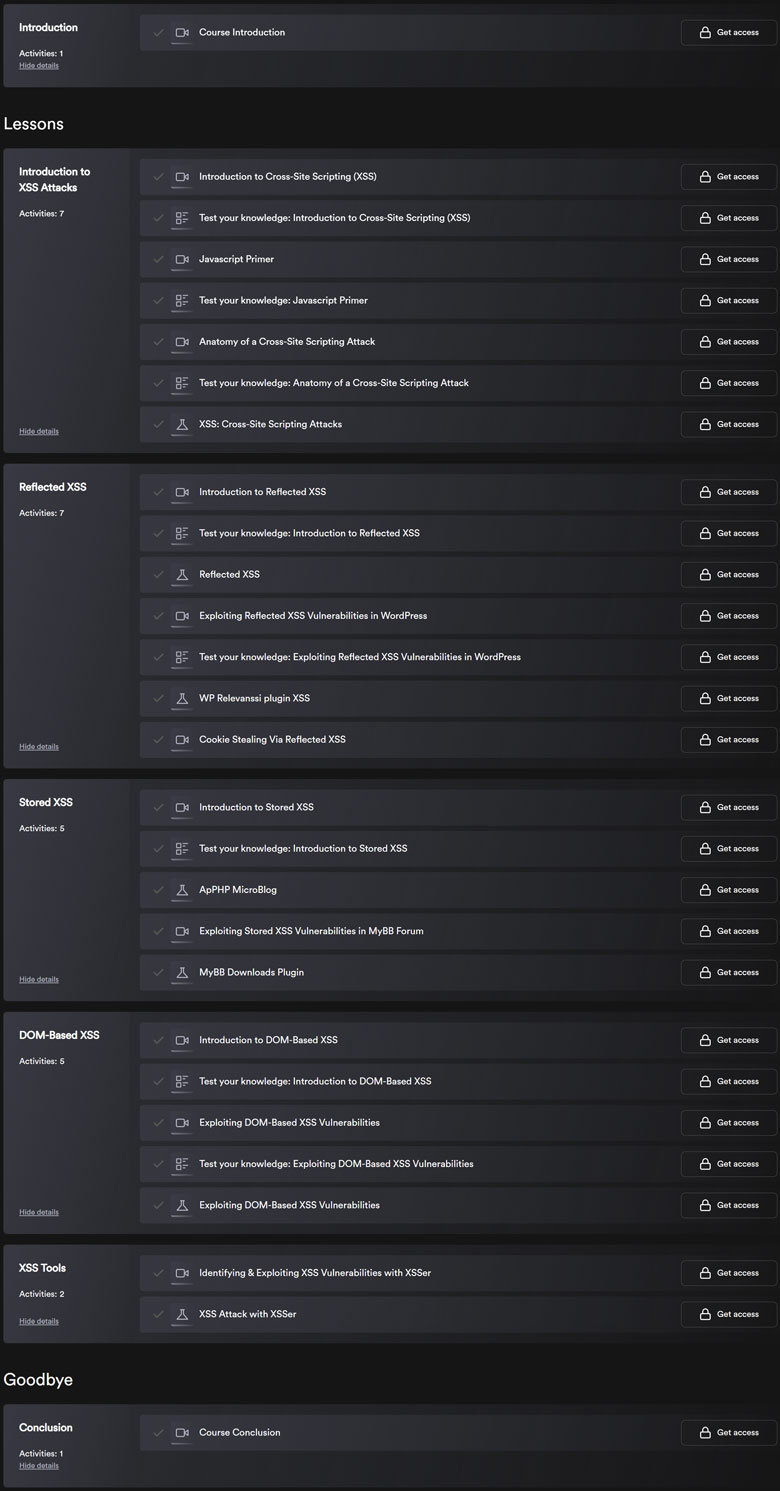Click video icon for Cookie Stealing Via Reflected XSS
Screen dimensions: 780x1491
click(x=182, y=740)
